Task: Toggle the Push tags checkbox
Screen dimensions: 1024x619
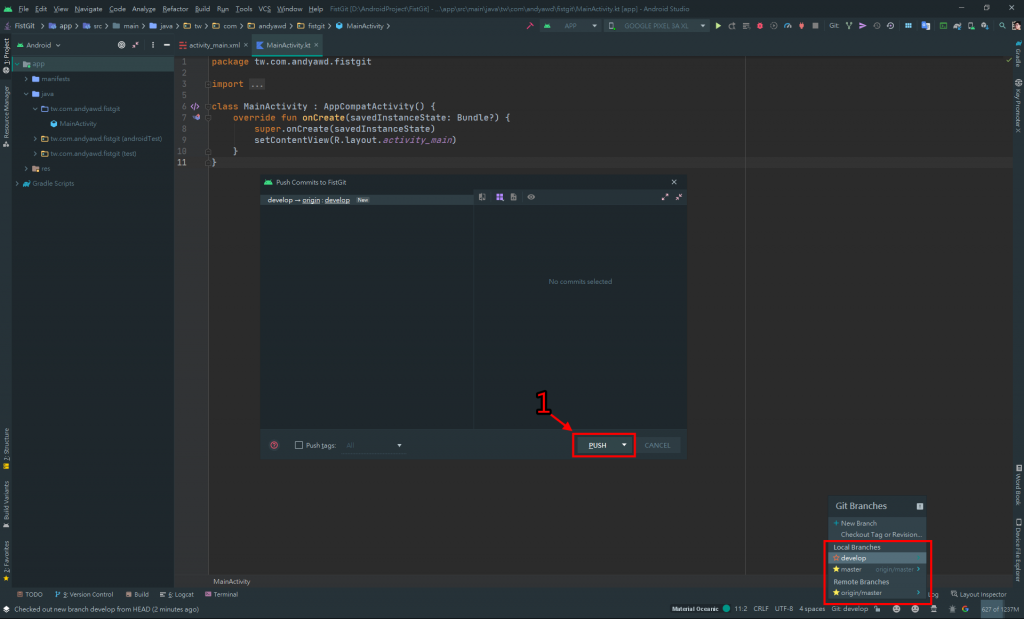Action: pos(299,445)
